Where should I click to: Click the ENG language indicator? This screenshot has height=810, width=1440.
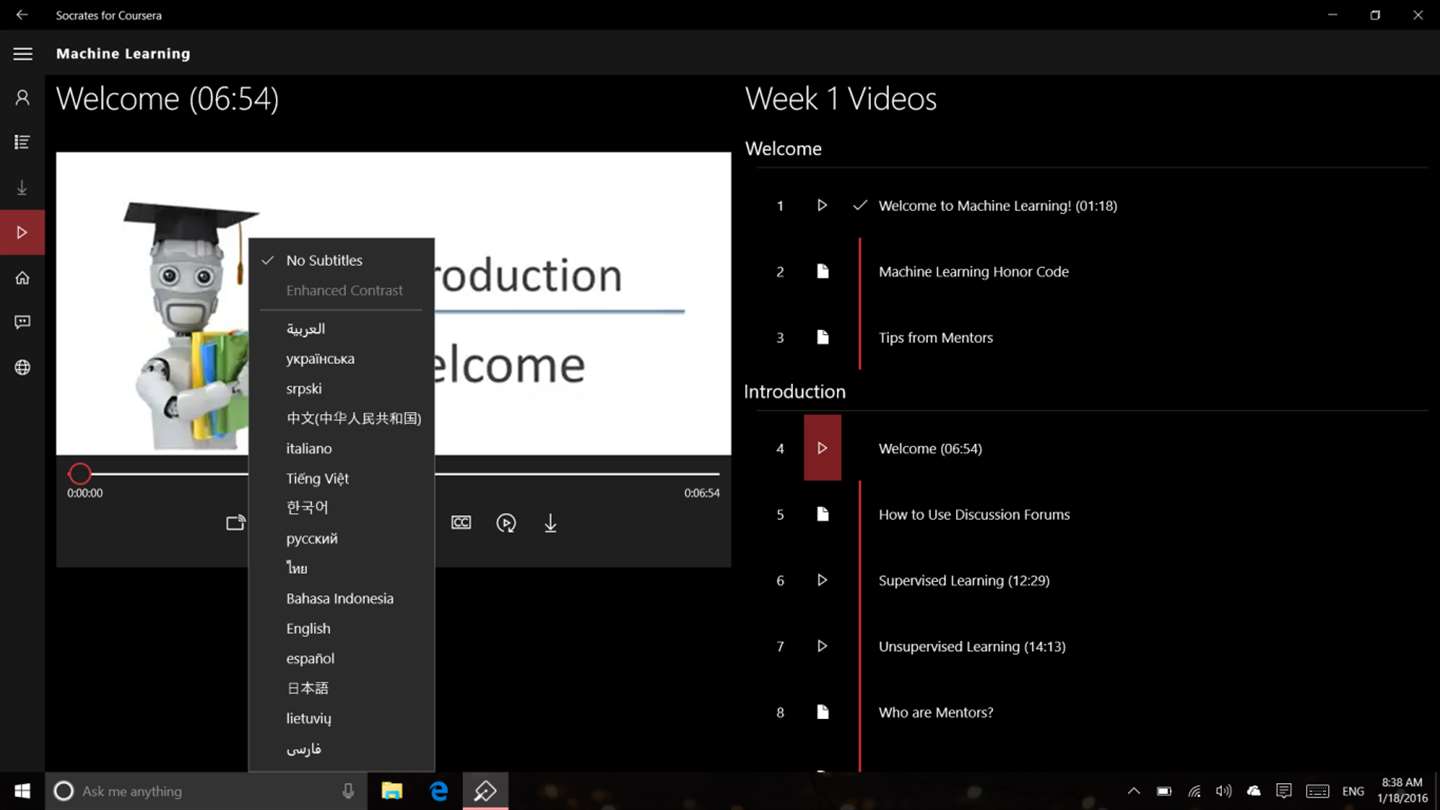[1353, 791]
